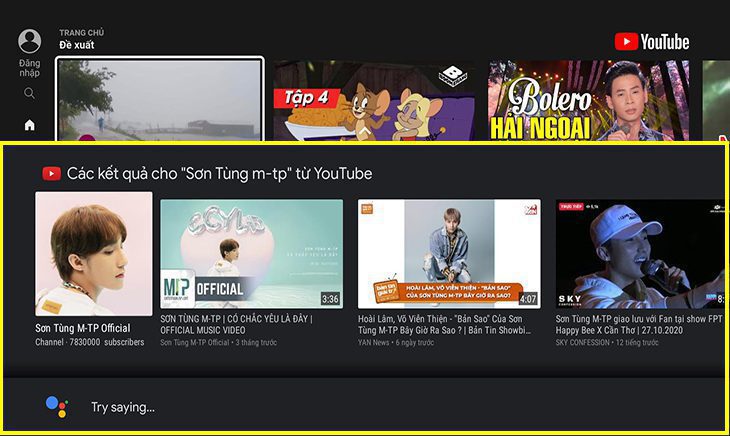Open the account avatar icon
Screen dimensions: 730x436
point(30,41)
